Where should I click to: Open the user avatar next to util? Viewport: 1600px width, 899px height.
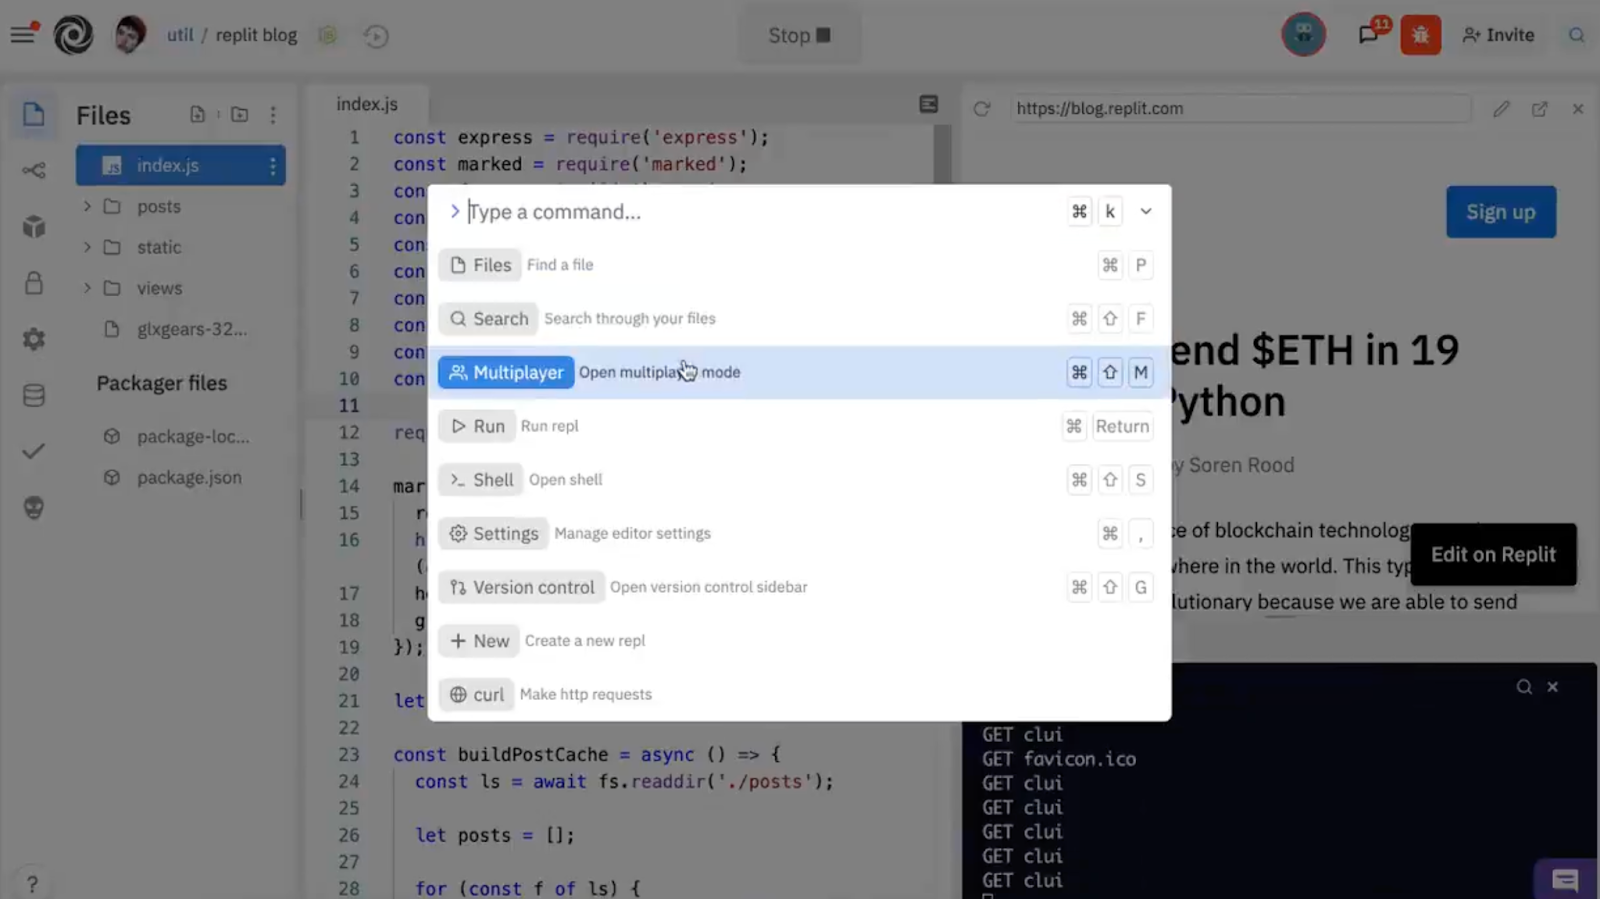(129, 35)
